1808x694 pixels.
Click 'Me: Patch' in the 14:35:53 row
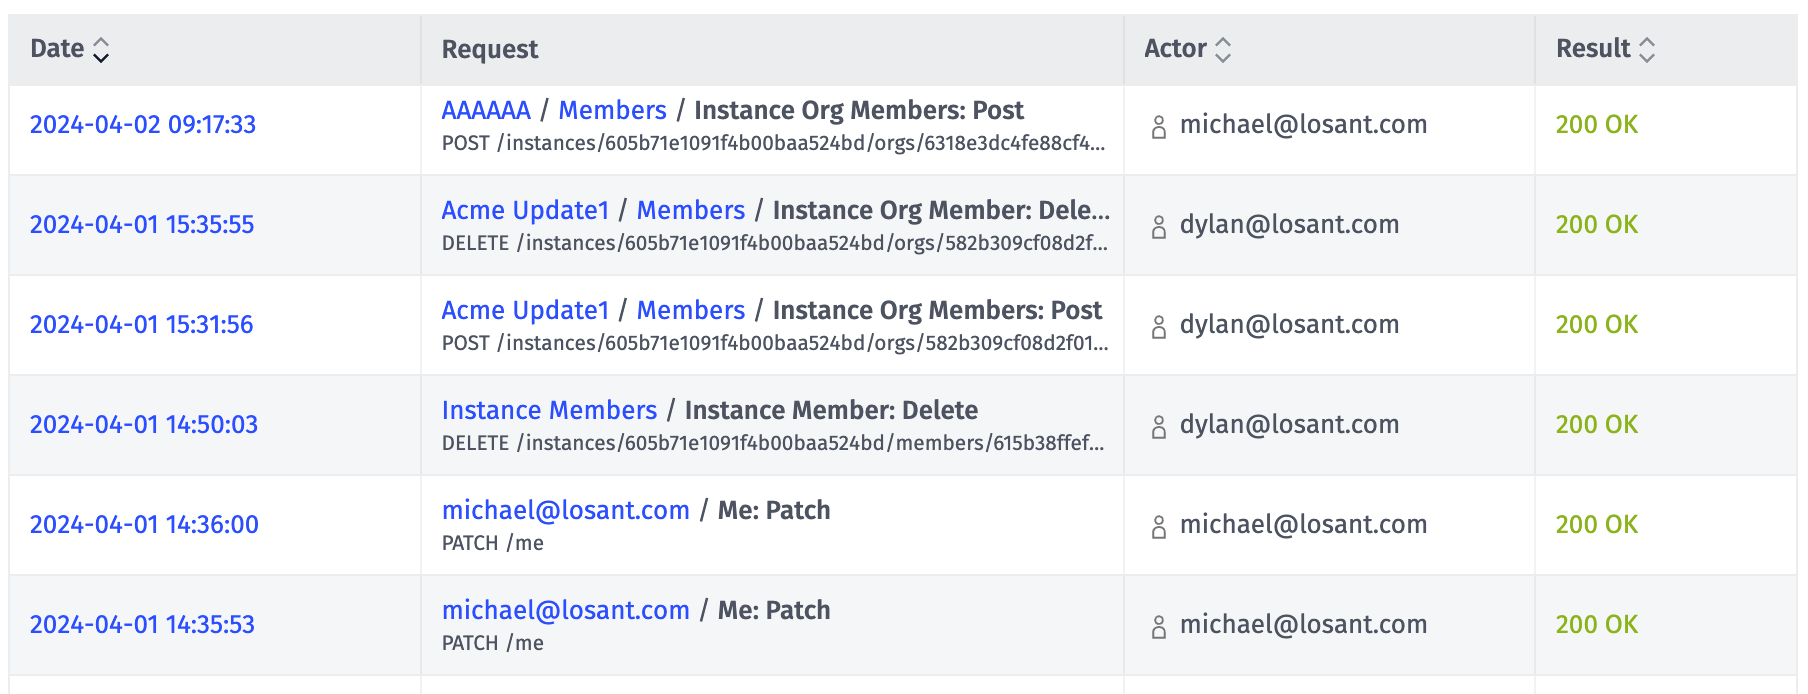(774, 610)
